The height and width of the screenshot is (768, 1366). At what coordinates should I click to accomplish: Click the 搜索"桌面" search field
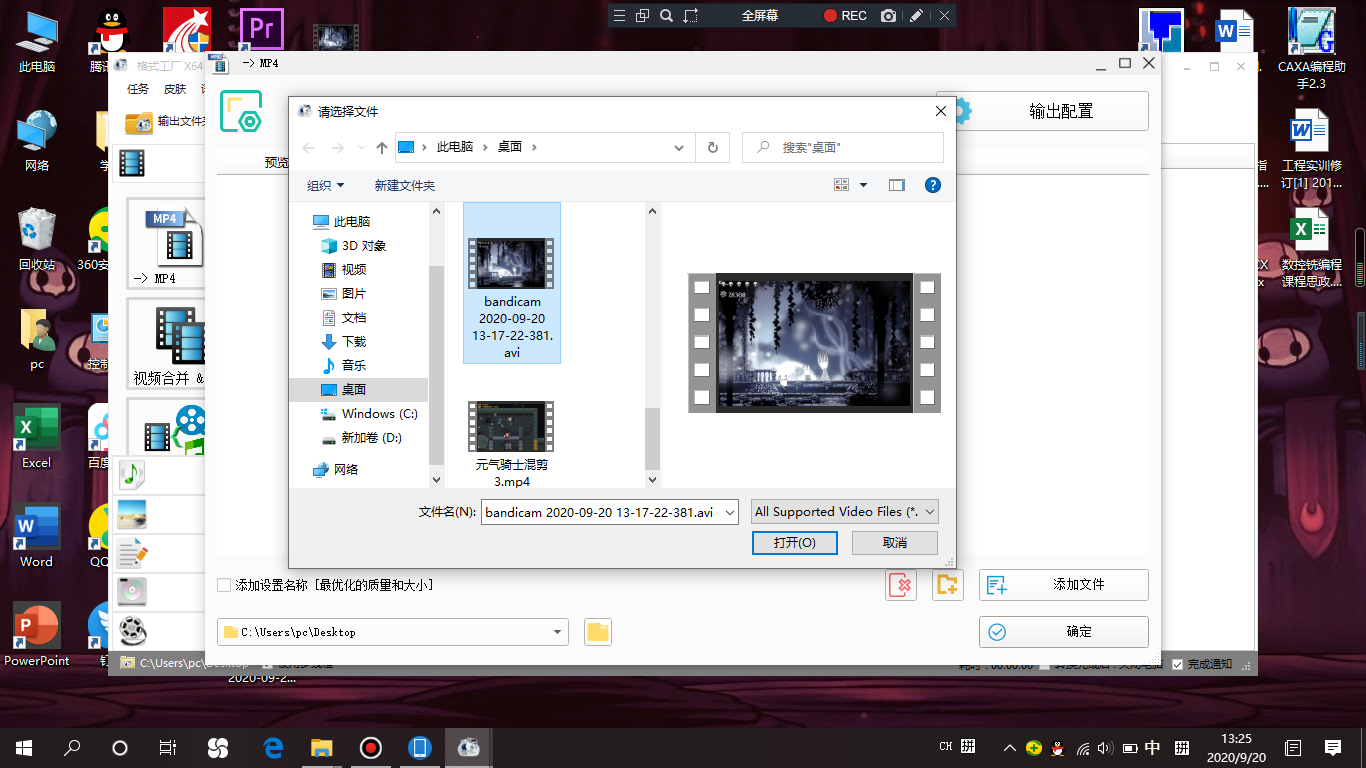click(843, 147)
